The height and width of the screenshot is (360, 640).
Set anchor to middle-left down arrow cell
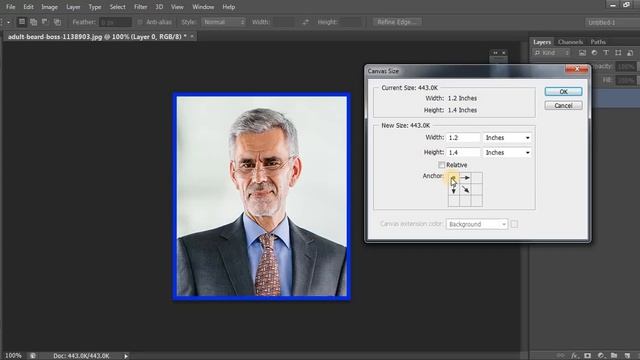coord(453,189)
